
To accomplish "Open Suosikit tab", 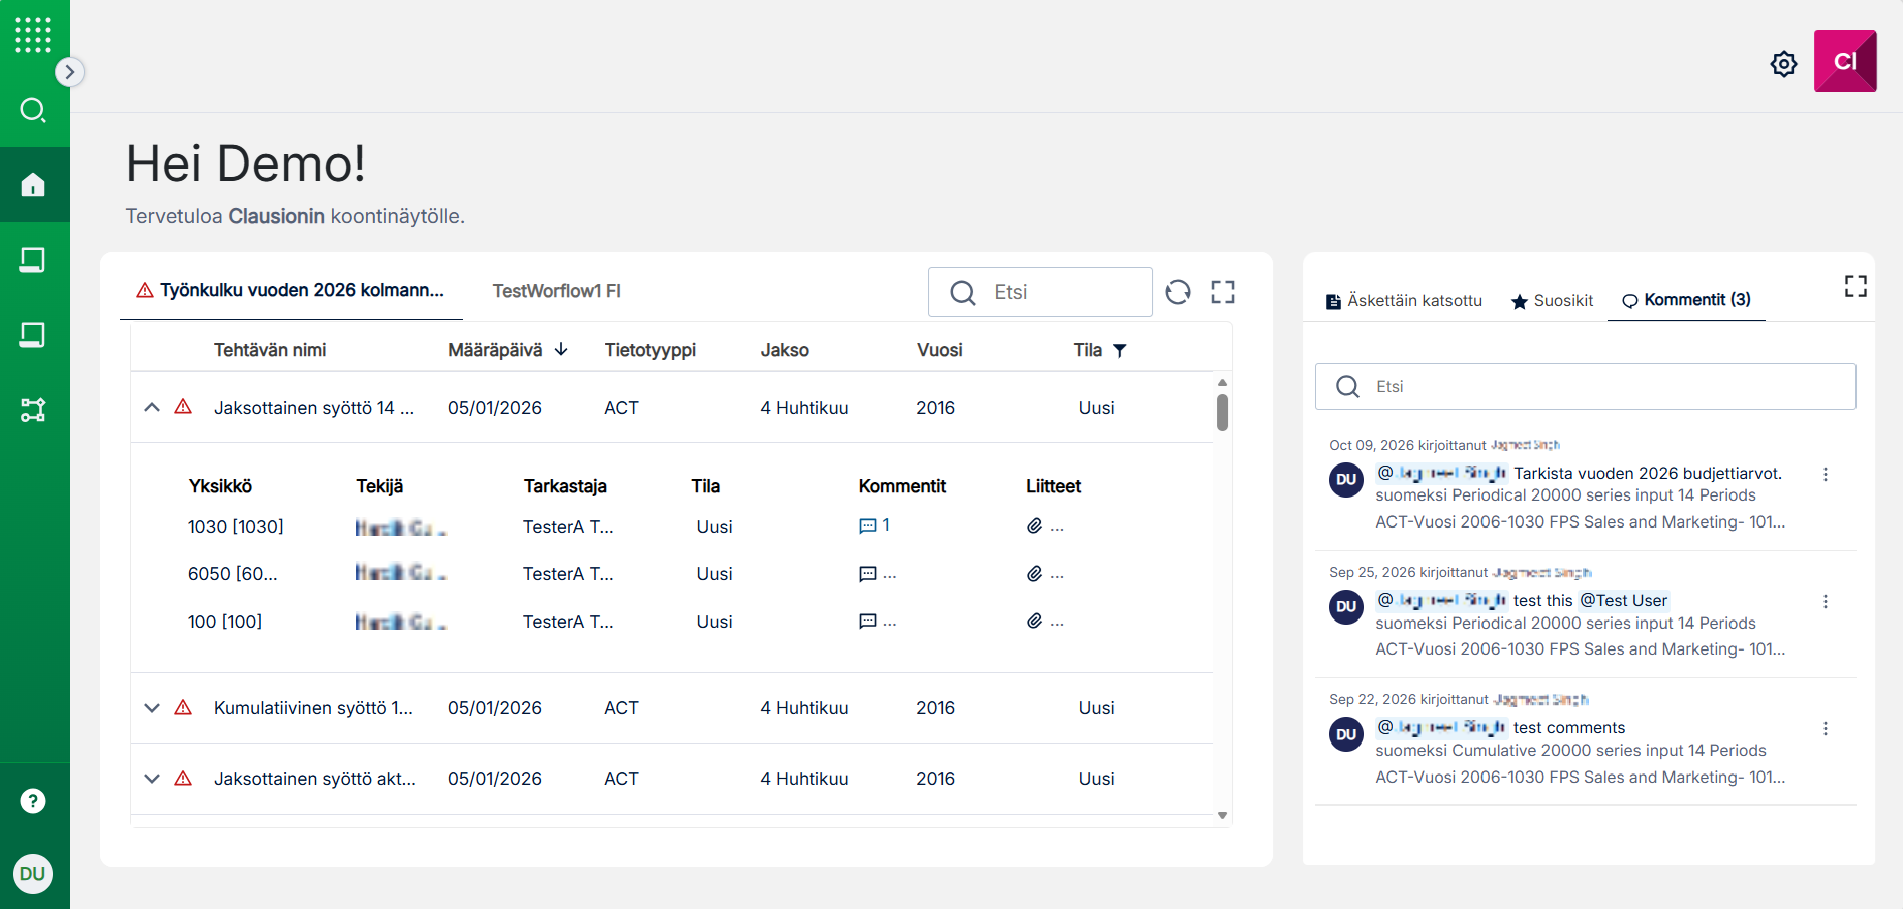I will point(1552,301).
